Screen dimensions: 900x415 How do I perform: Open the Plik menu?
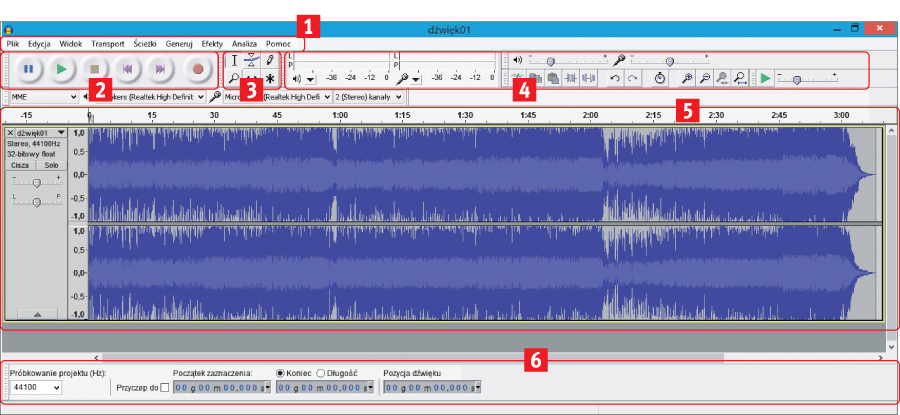[x=13, y=44]
